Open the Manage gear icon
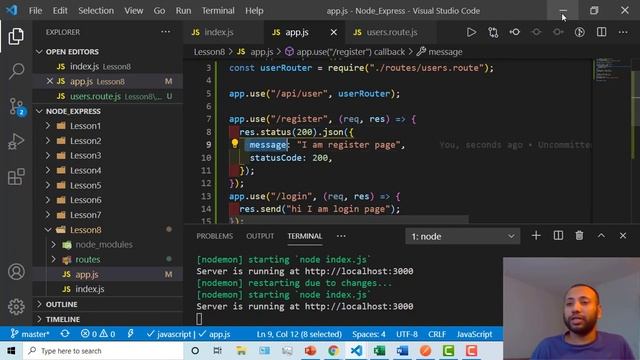This screenshot has width=640, height=360. (16, 307)
